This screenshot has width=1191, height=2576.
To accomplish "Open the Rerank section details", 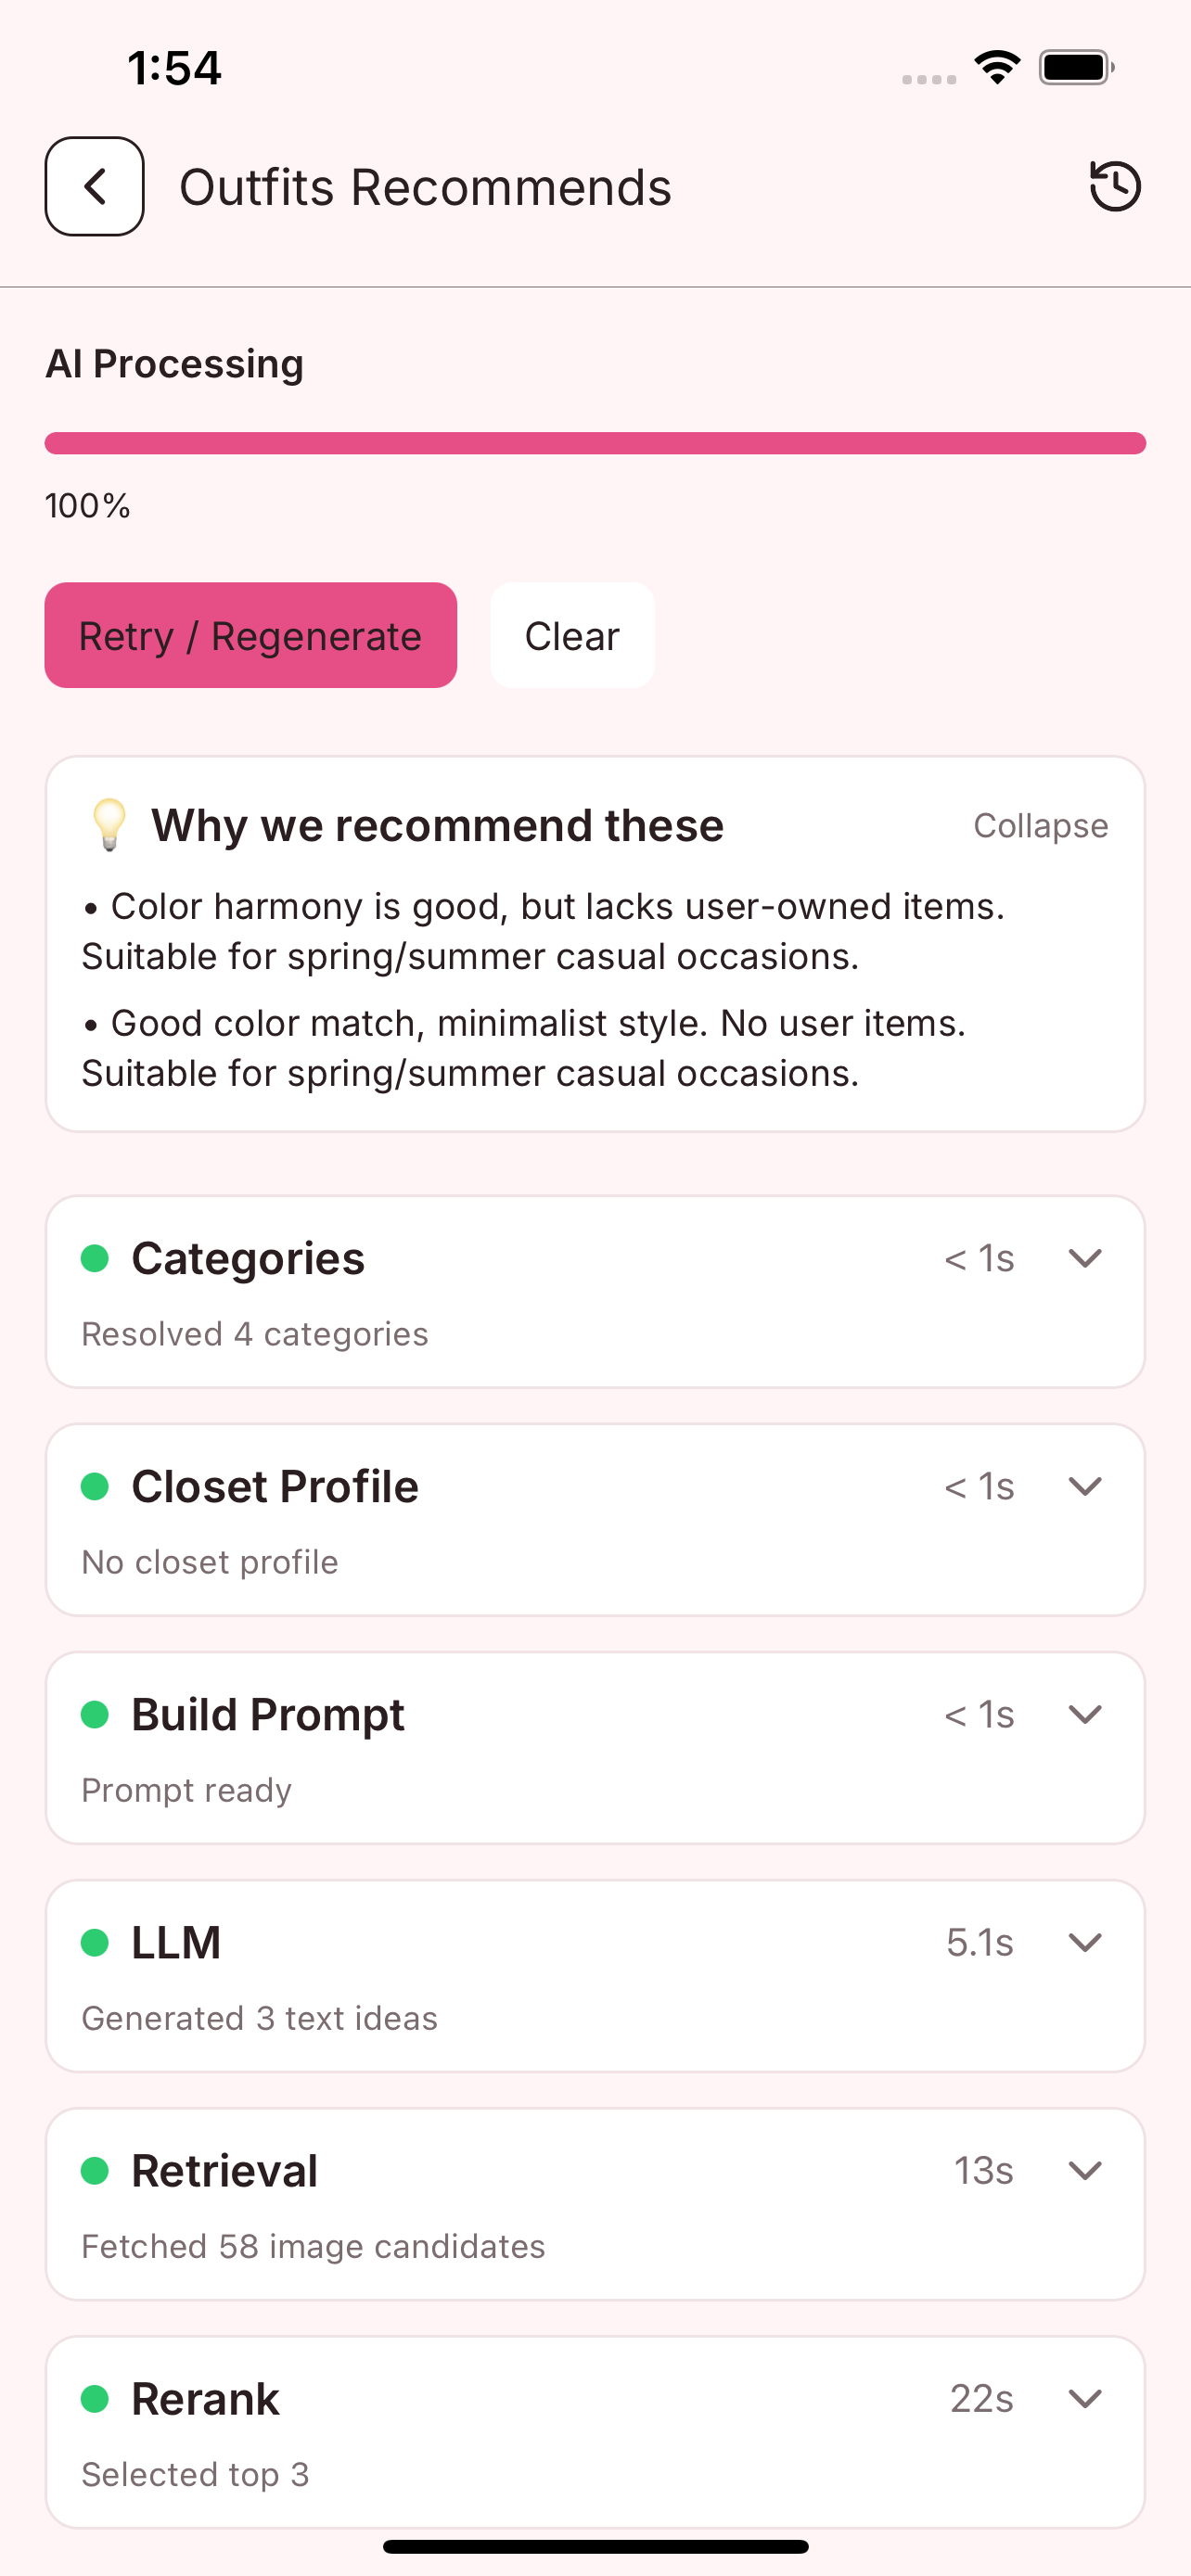I will pos(1086,2398).
